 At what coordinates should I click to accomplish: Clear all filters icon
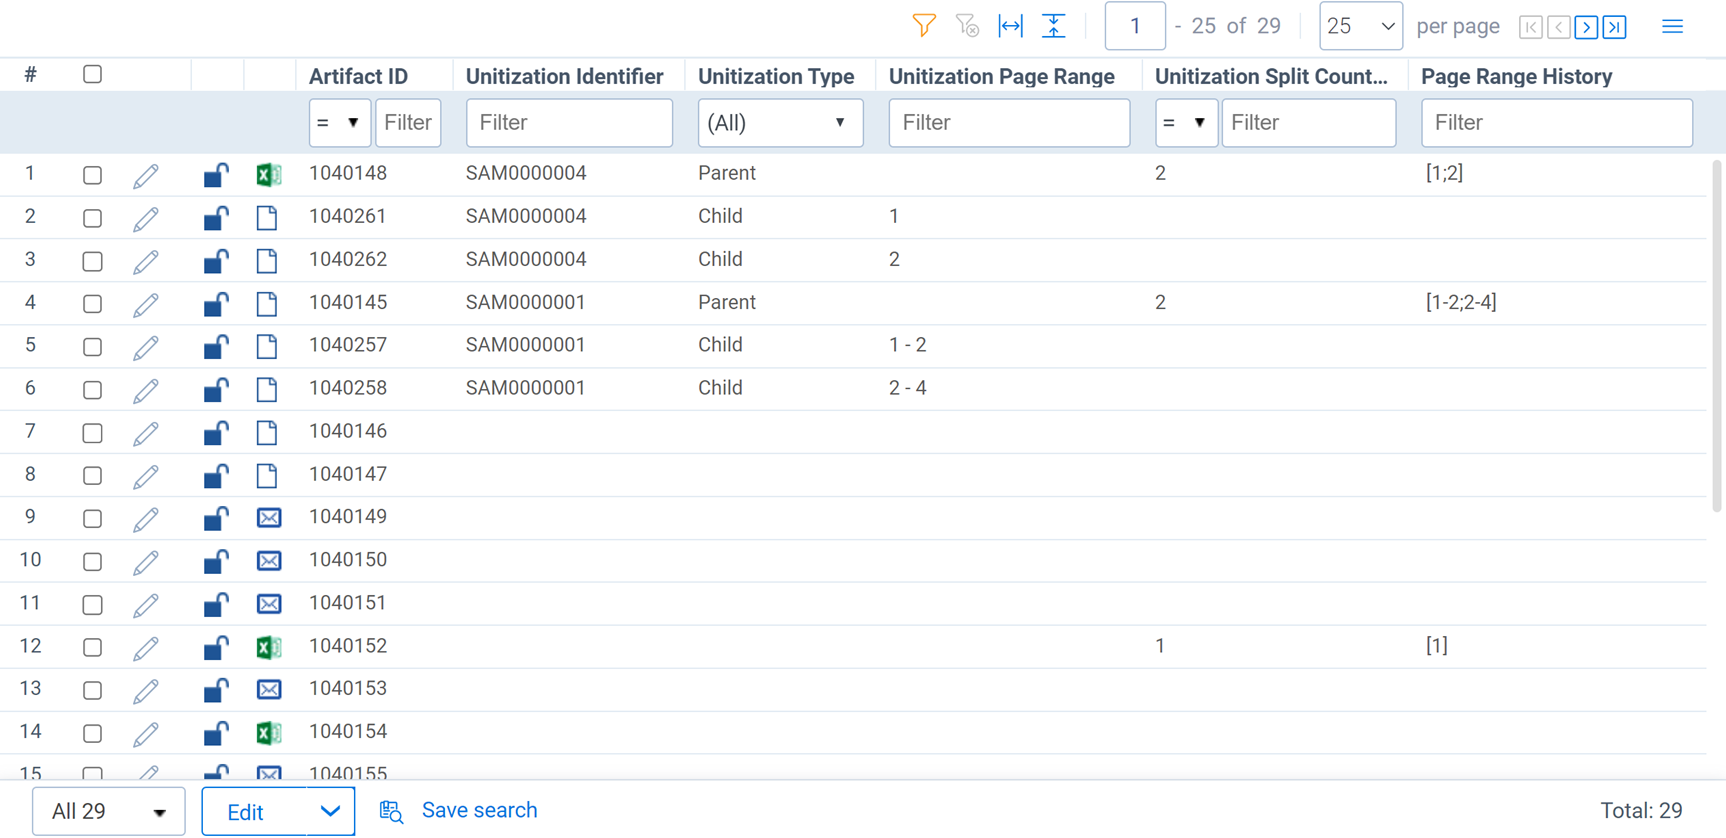tap(967, 26)
